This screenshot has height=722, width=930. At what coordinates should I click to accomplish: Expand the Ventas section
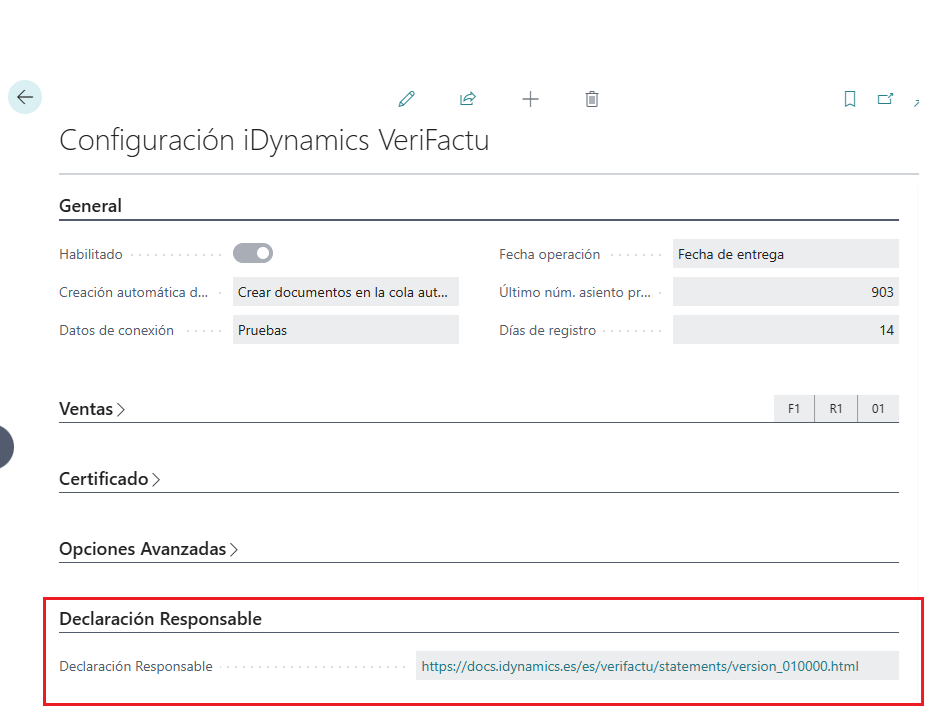[x=92, y=409]
